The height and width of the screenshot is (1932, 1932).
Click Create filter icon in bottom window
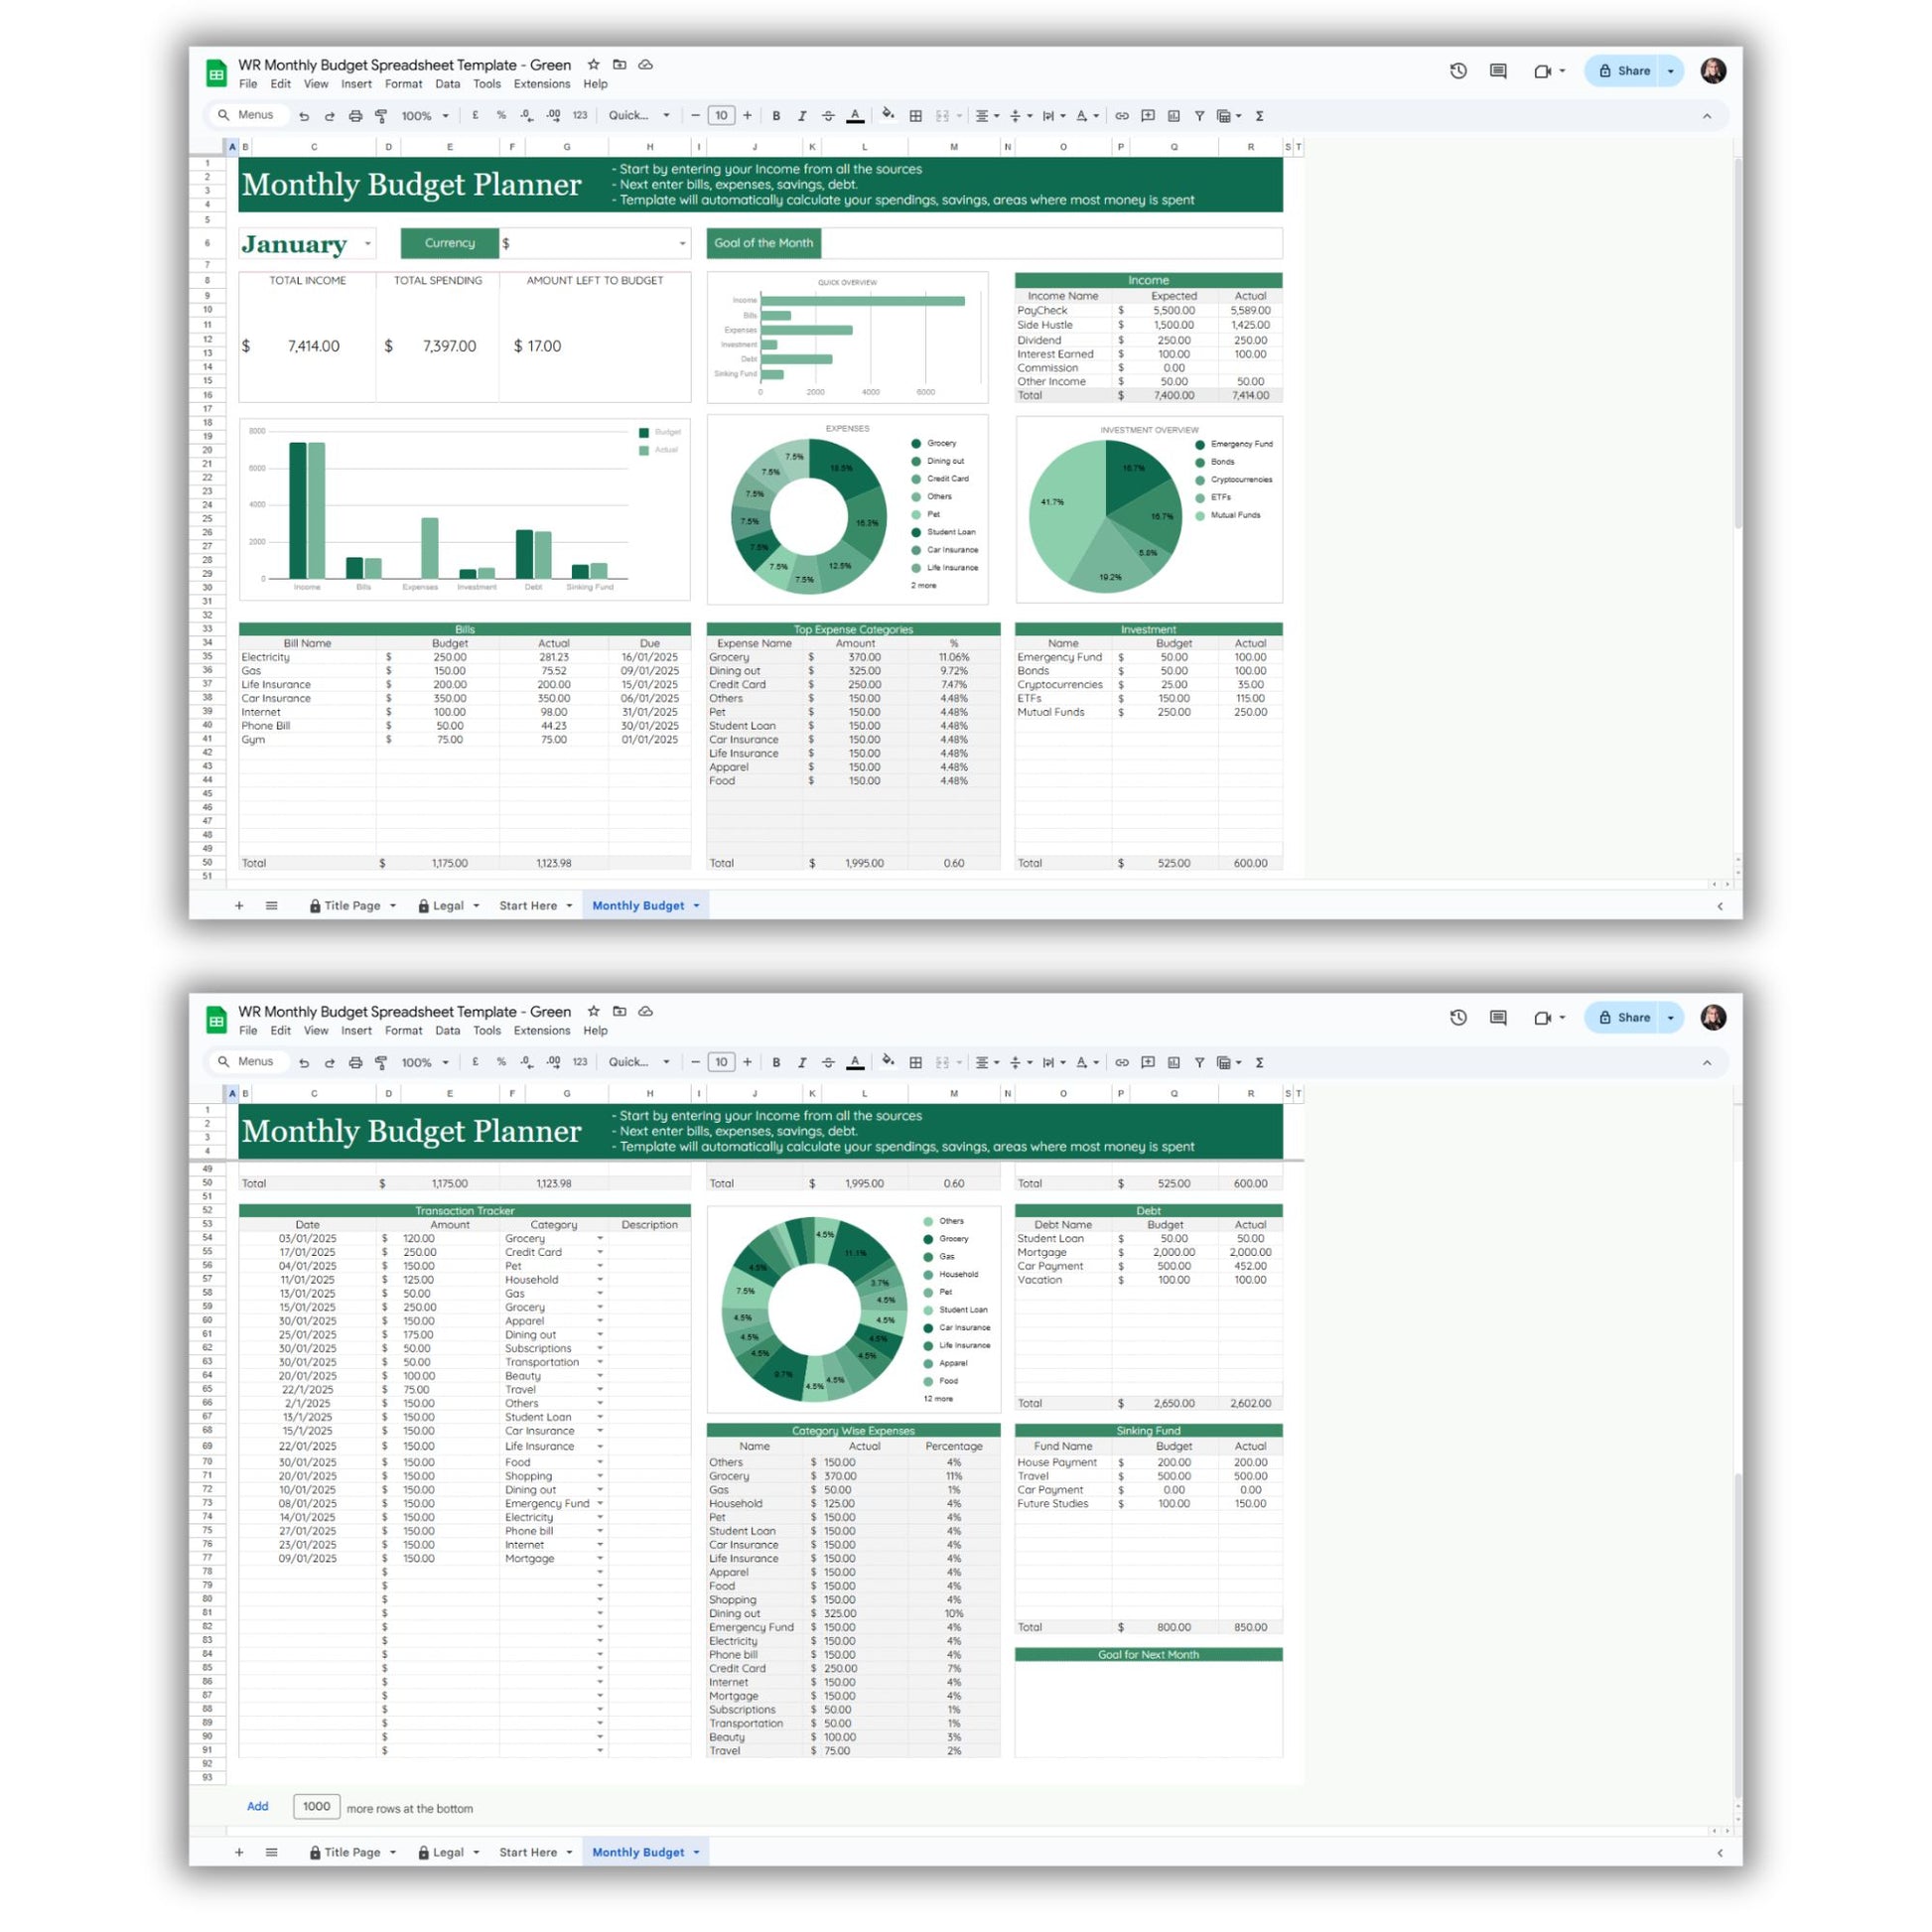tap(1199, 1063)
